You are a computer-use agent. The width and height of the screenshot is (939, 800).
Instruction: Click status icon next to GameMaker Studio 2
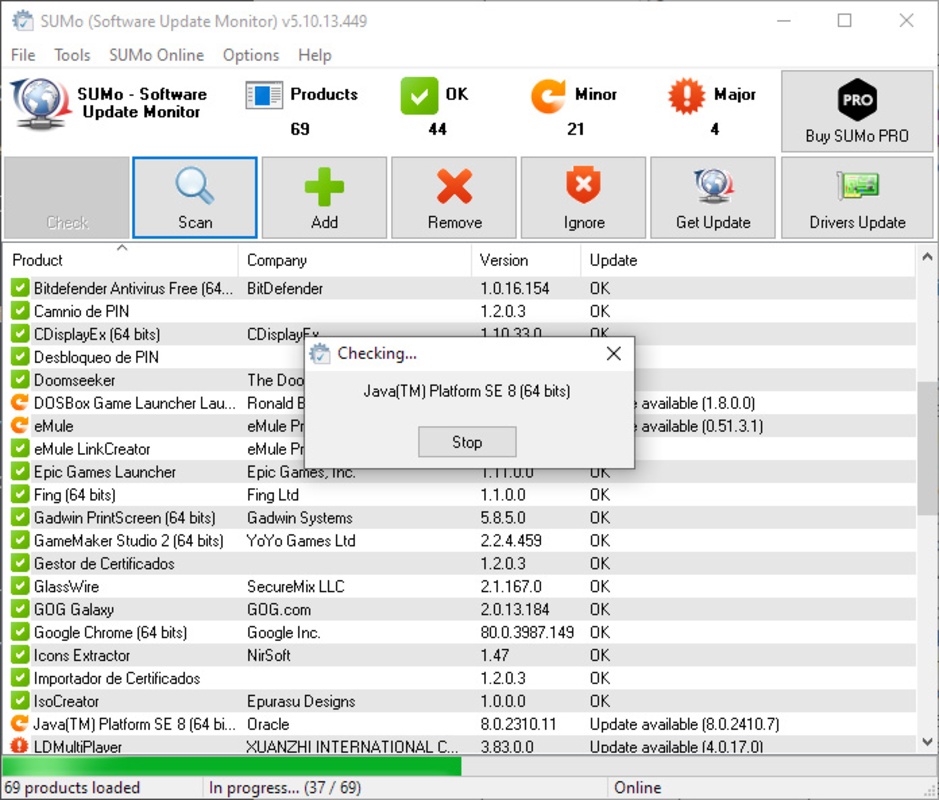(20, 540)
